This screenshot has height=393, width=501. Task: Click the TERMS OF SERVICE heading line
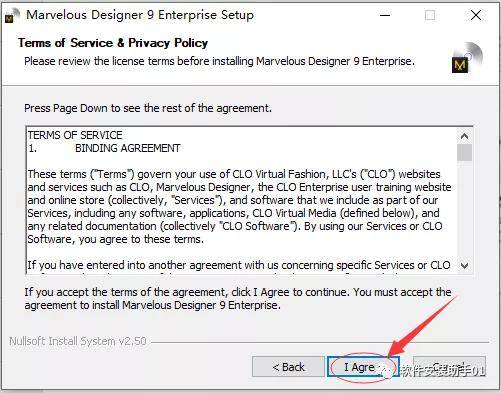75,135
